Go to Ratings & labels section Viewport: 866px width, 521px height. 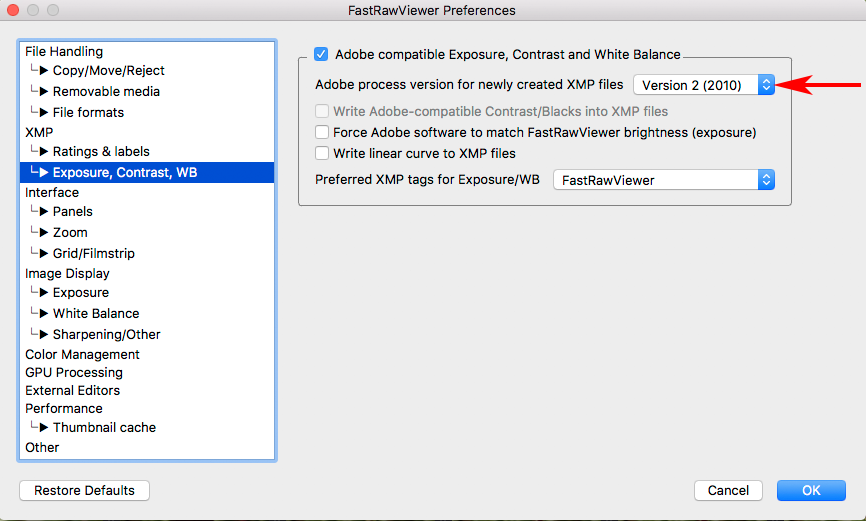101,152
